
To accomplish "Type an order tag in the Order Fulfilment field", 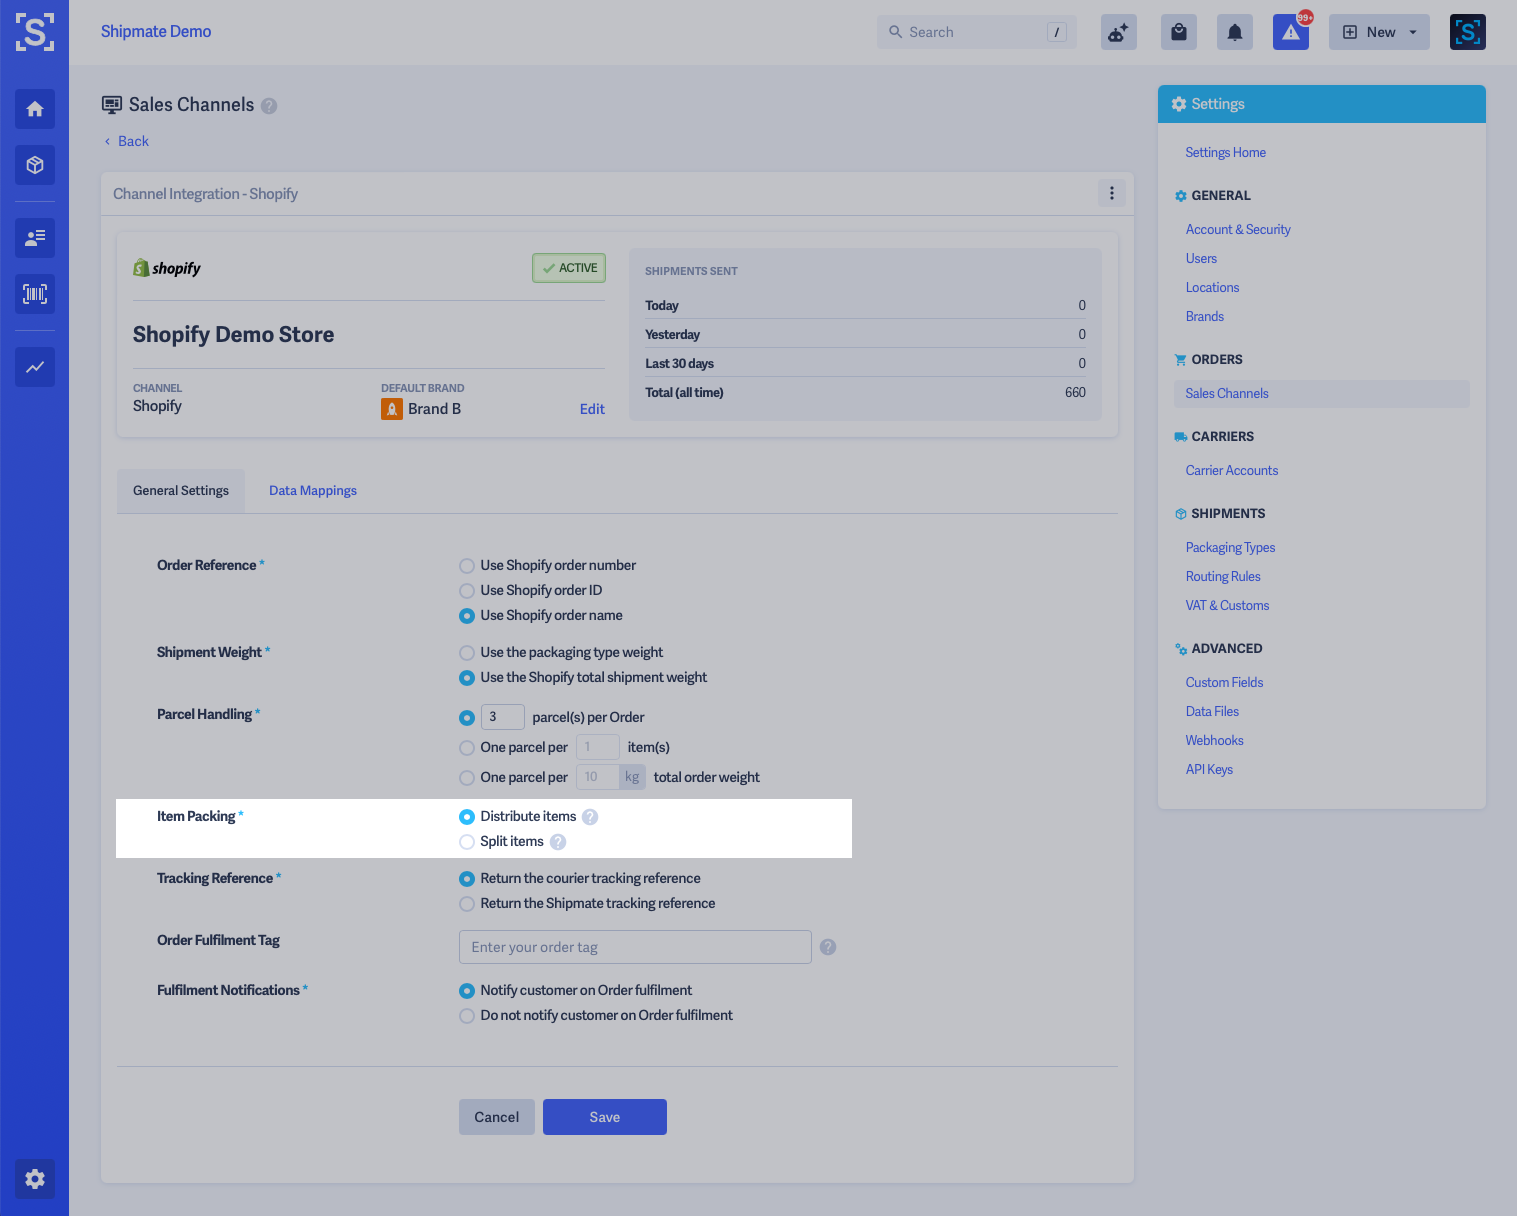I will pos(634,946).
